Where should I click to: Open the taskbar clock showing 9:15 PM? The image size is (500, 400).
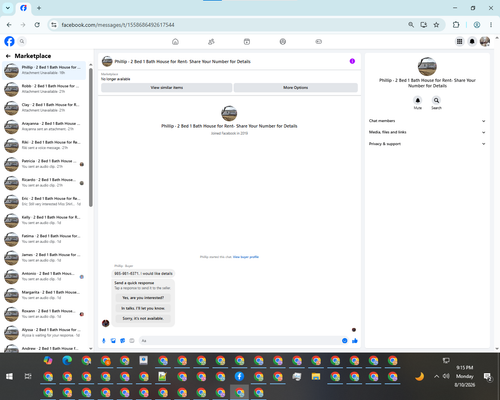click(x=465, y=376)
